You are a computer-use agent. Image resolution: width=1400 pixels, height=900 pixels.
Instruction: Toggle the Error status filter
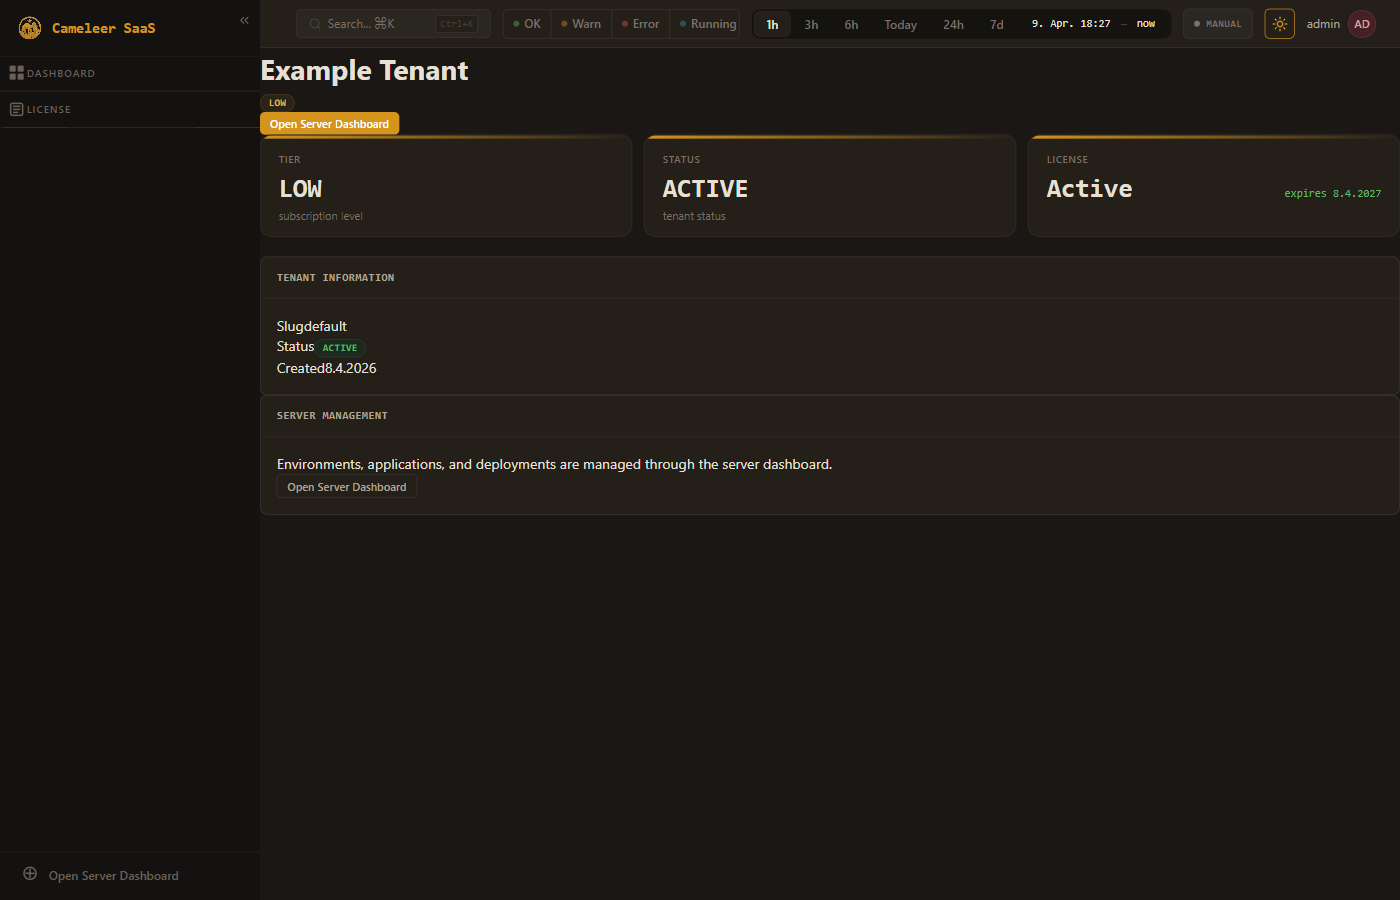[640, 24]
